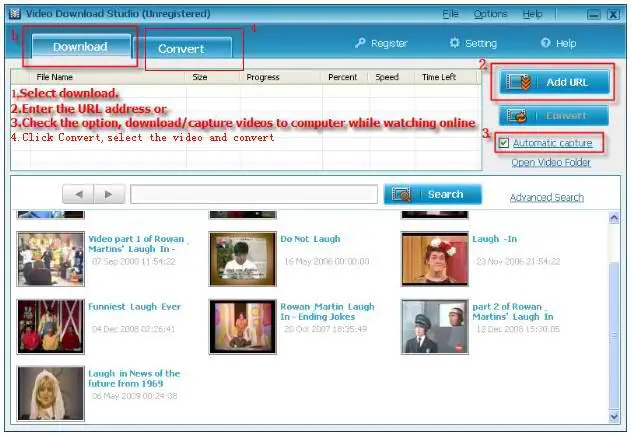This screenshot has width=631, height=435.
Task: Open the Help menu in the title bar
Action: point(532,14)
